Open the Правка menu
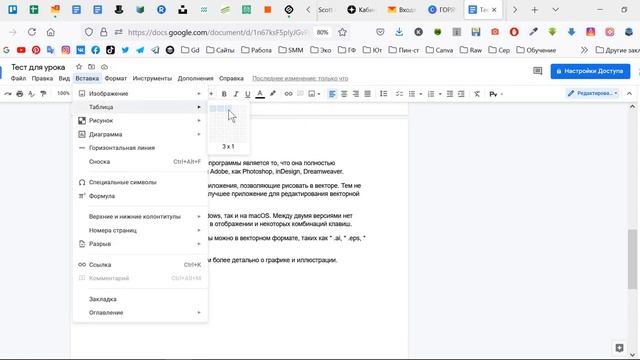This screenshot has height=360, width=640. [42, 78]
